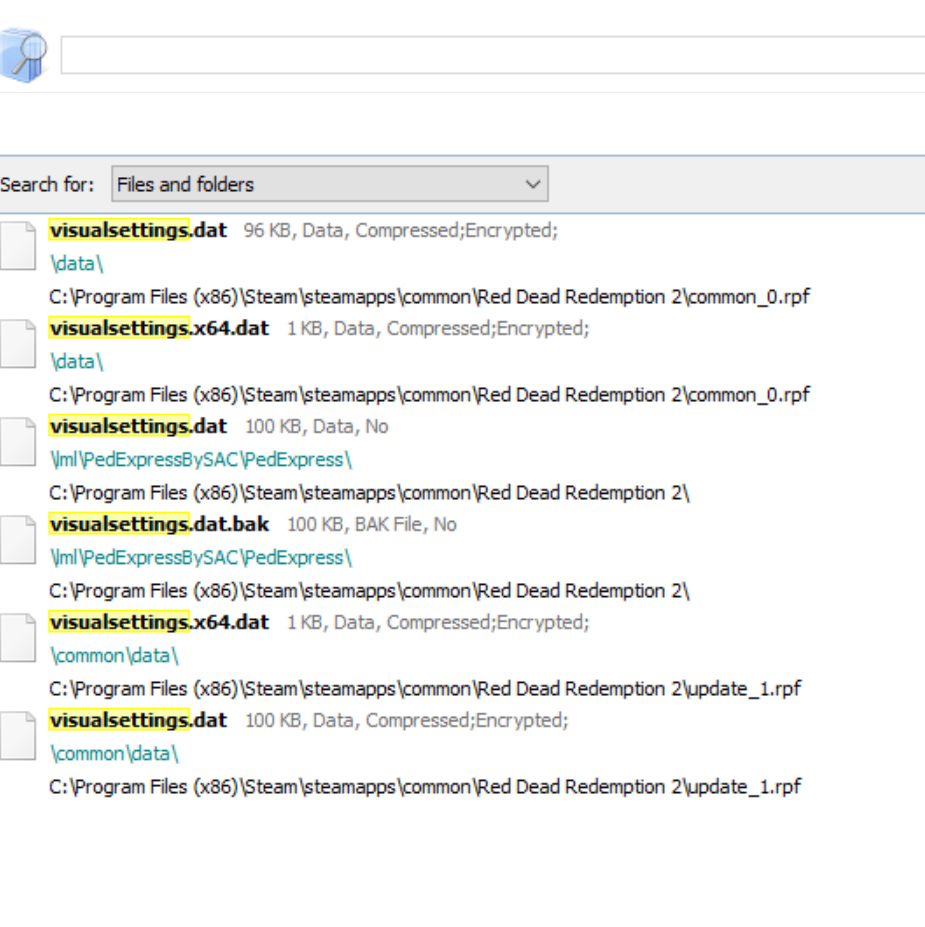Click file icon of uncompressed 100 KB visualsettings.dat
The image size is (925, 927).
tap(17, 442)
